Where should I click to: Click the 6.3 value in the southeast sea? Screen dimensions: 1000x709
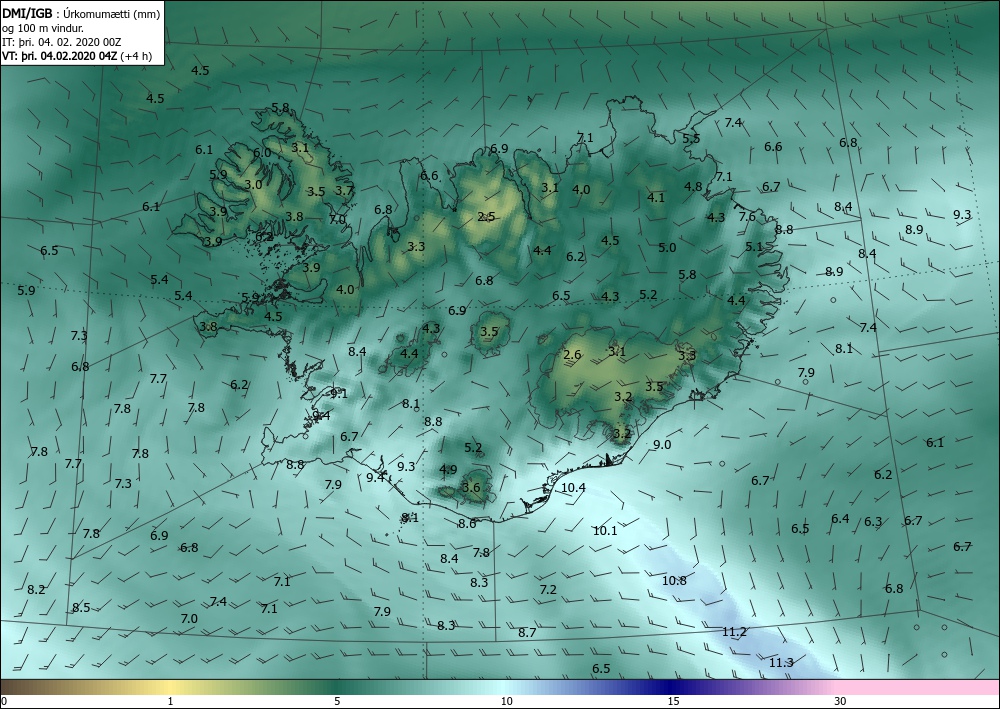pyautogui.click(x=873, y=522)
